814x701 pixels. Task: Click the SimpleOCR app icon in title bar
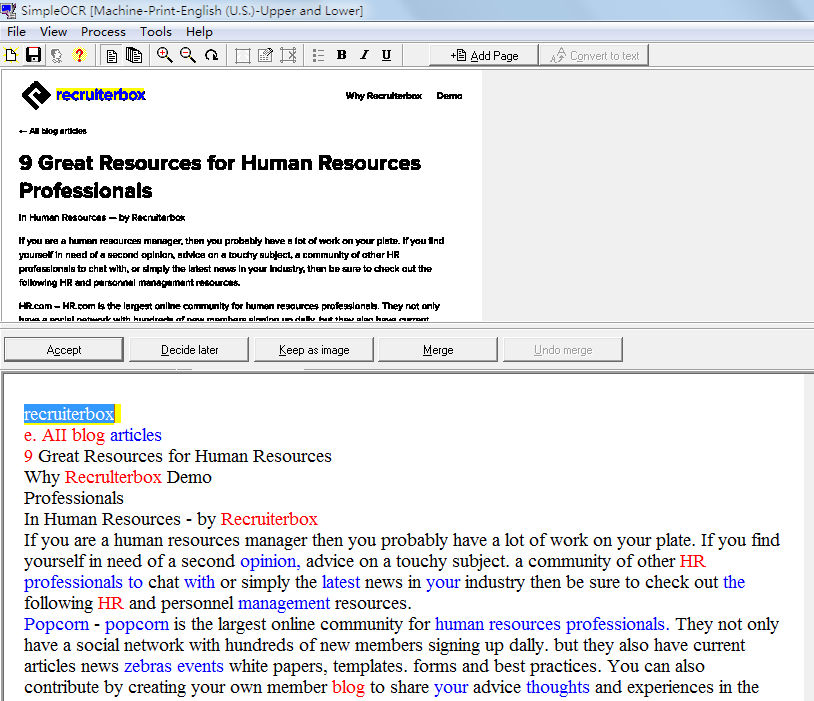click(x=8, y=10)
